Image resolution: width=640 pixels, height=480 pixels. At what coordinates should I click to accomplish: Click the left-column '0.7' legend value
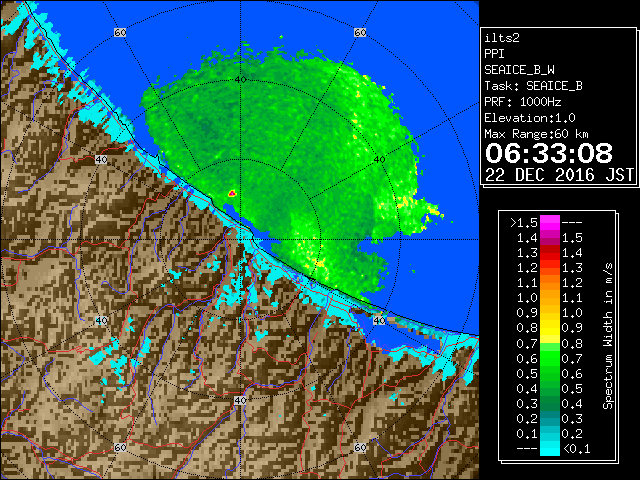[x=527, y=344]
